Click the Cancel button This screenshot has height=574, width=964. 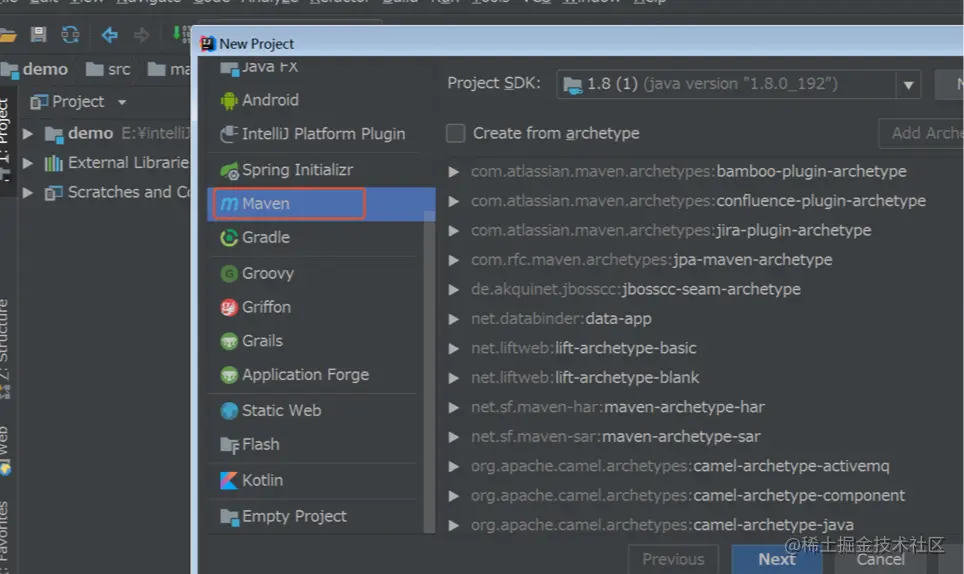click(x=880, y=559)
